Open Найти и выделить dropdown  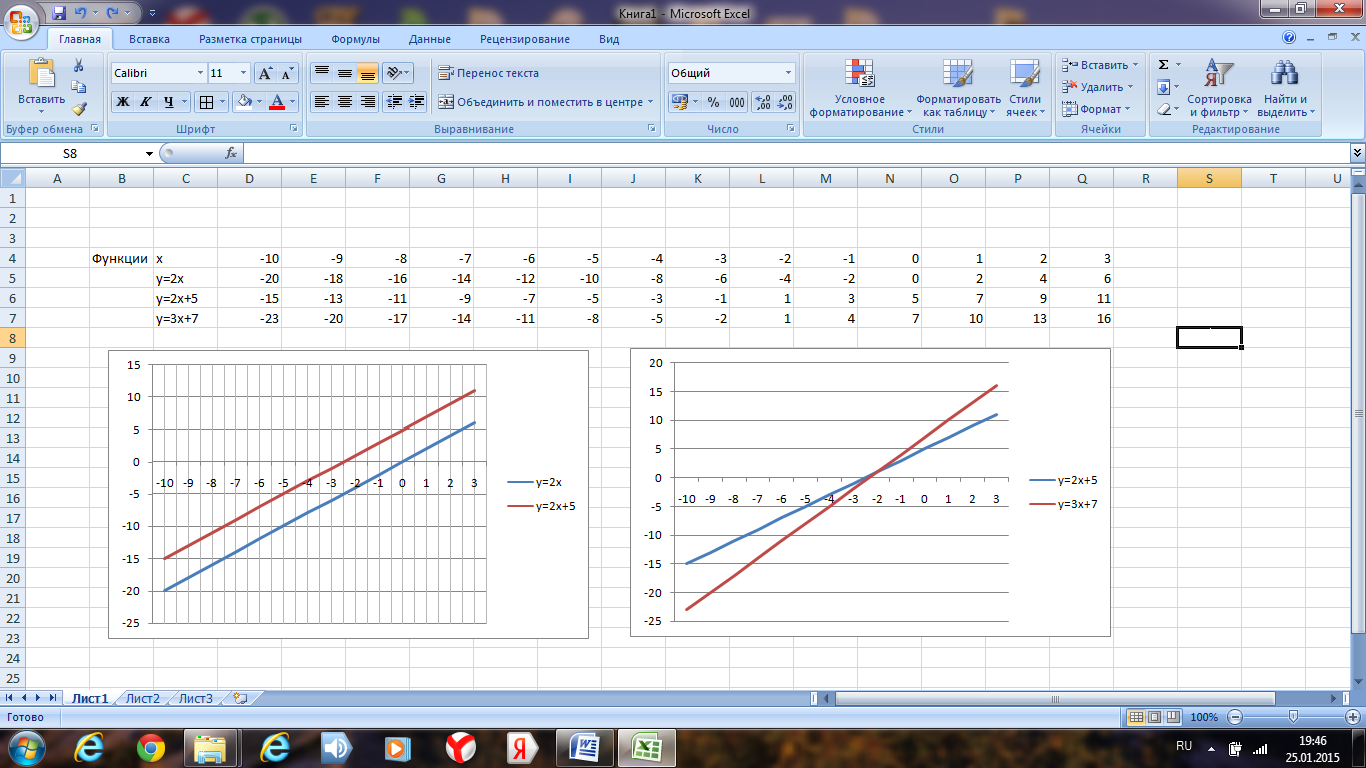click(1286, 88)
